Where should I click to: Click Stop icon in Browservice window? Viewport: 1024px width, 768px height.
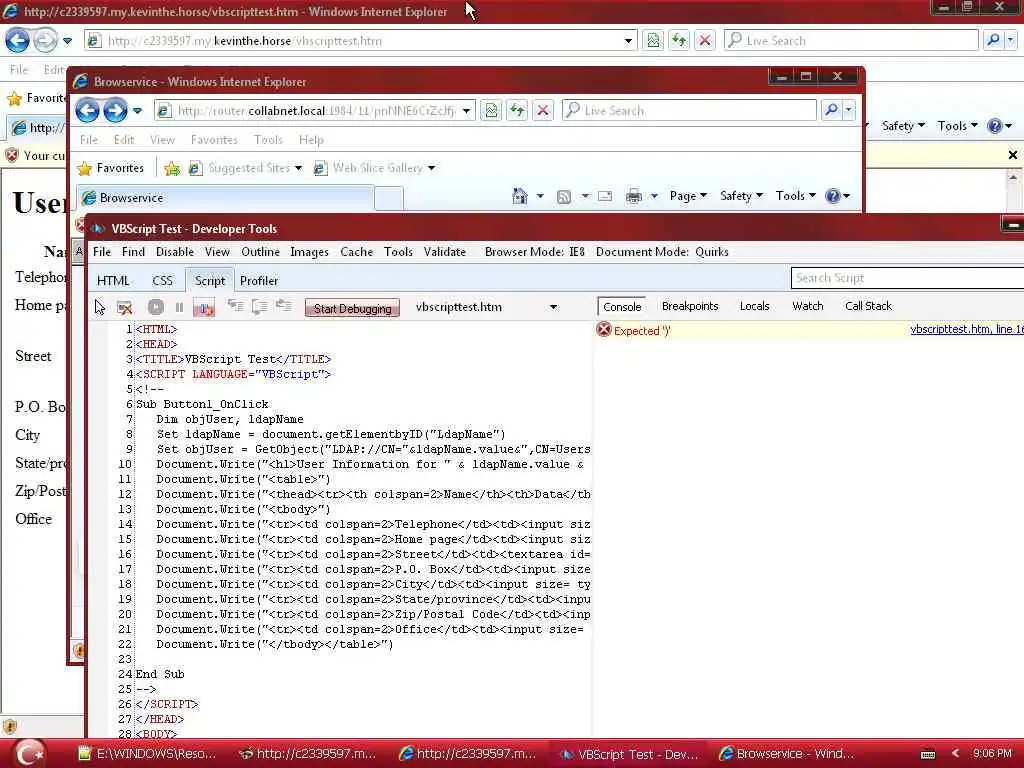[543, 110]
